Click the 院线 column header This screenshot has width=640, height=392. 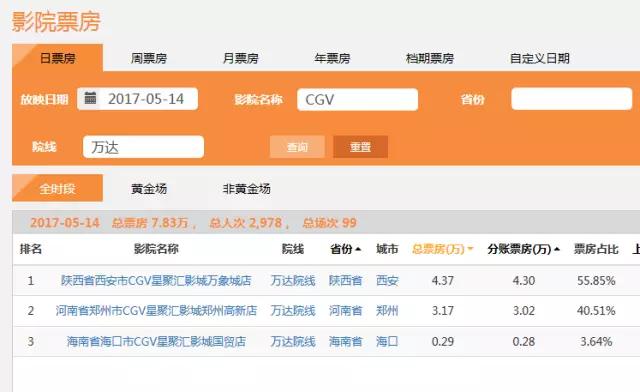(293, 249)
